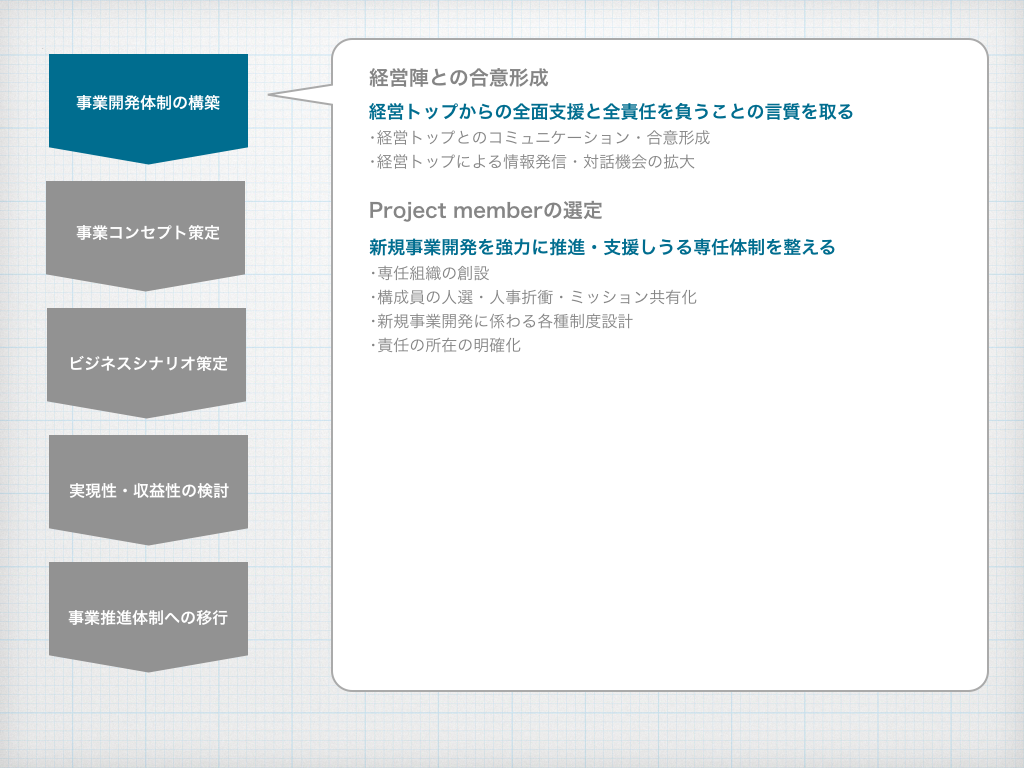Screen dimensions: 1024x768
Task: Select bullet 専任組織の創設
Action: [429, 273]
